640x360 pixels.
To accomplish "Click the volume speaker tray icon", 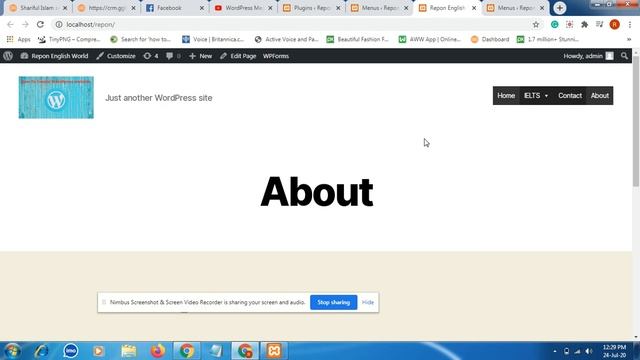I will (x=589, y=351).
